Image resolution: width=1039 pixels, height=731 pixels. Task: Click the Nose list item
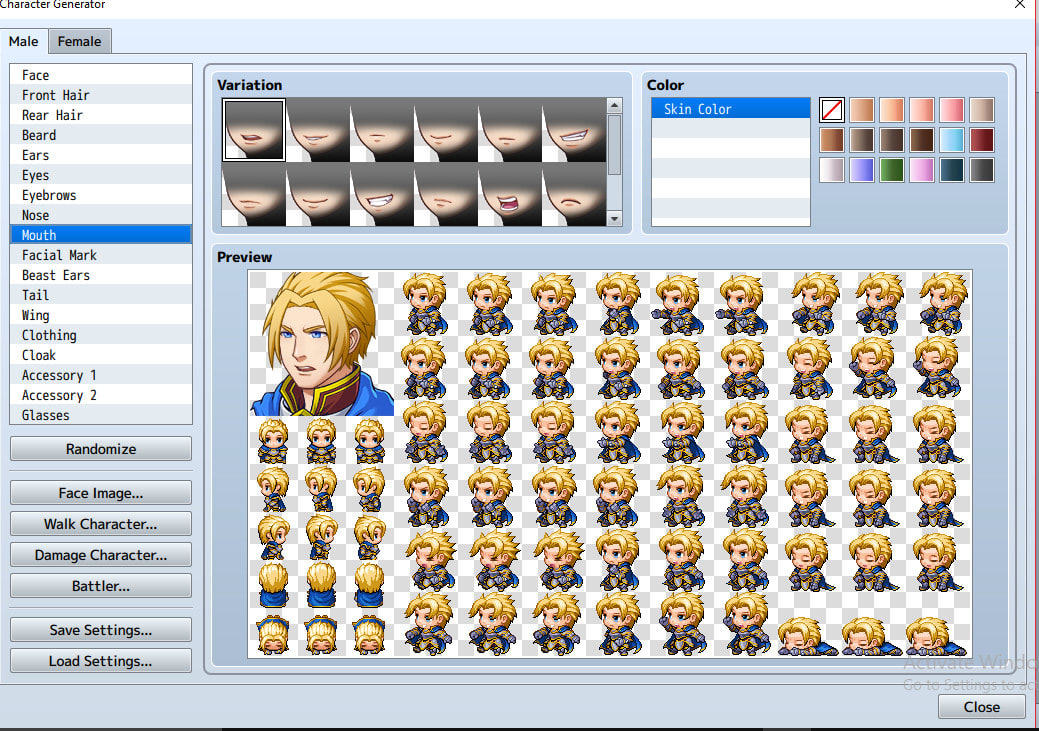(x=101, y=215)
